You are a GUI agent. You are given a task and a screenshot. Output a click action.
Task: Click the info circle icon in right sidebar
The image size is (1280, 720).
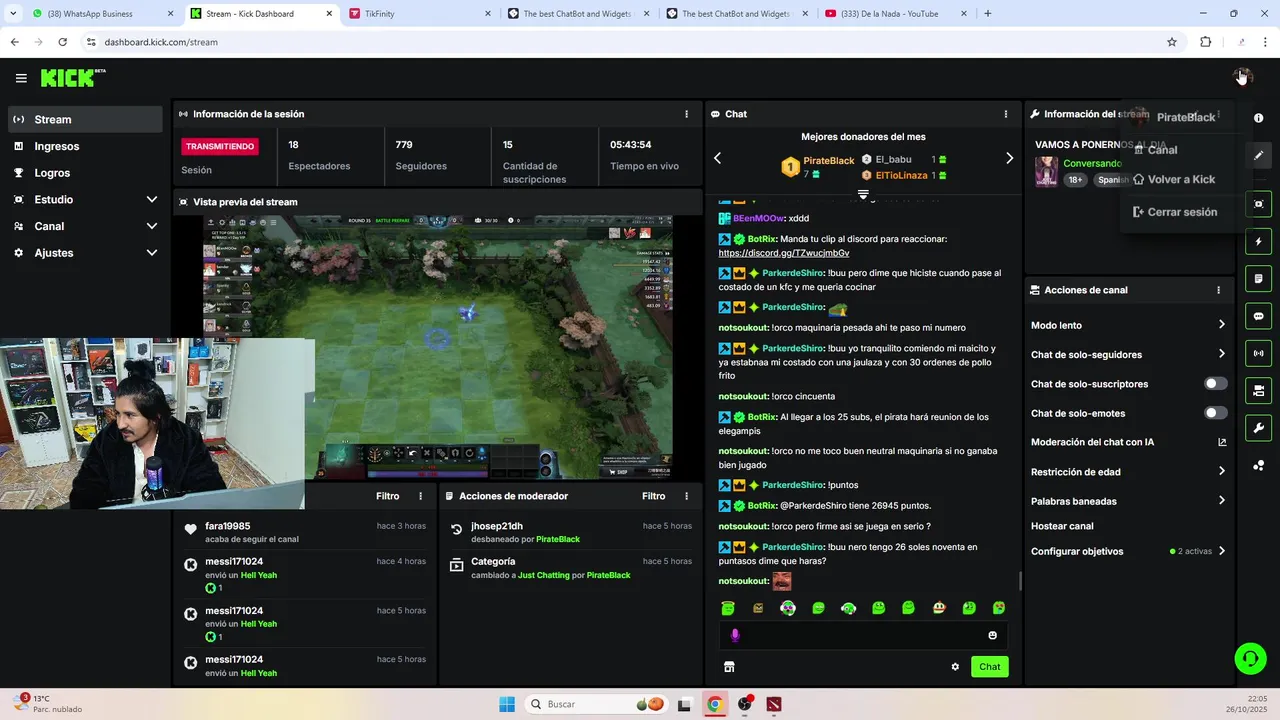coord(1258,119)
